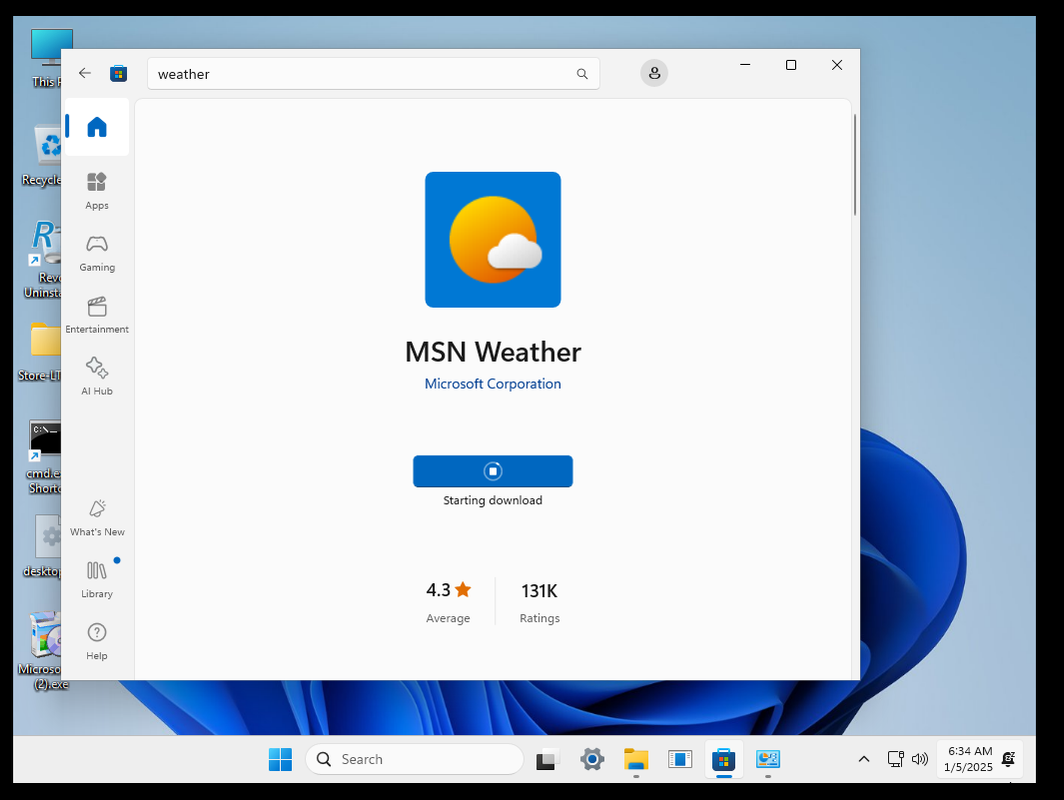Open Task View from taskbar
1064x800 pixels.
548,759
